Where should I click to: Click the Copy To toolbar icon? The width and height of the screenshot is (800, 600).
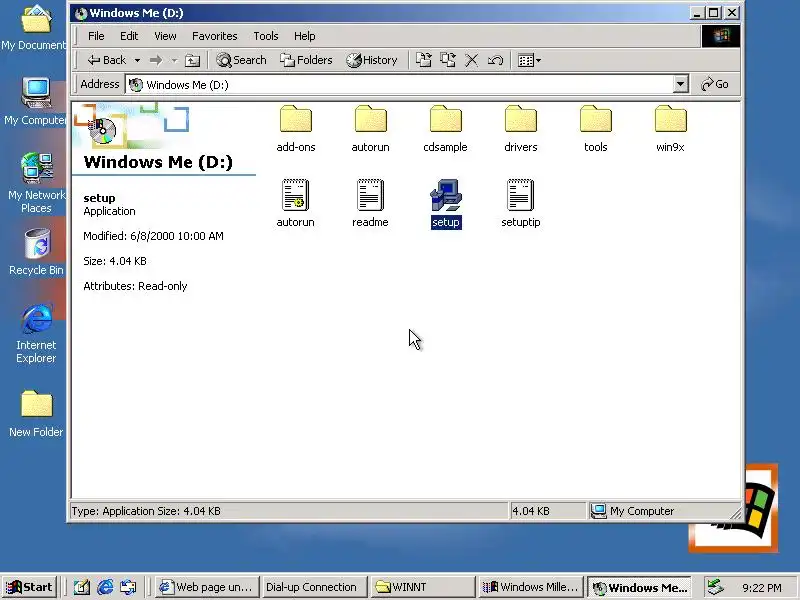pos(448,60)
